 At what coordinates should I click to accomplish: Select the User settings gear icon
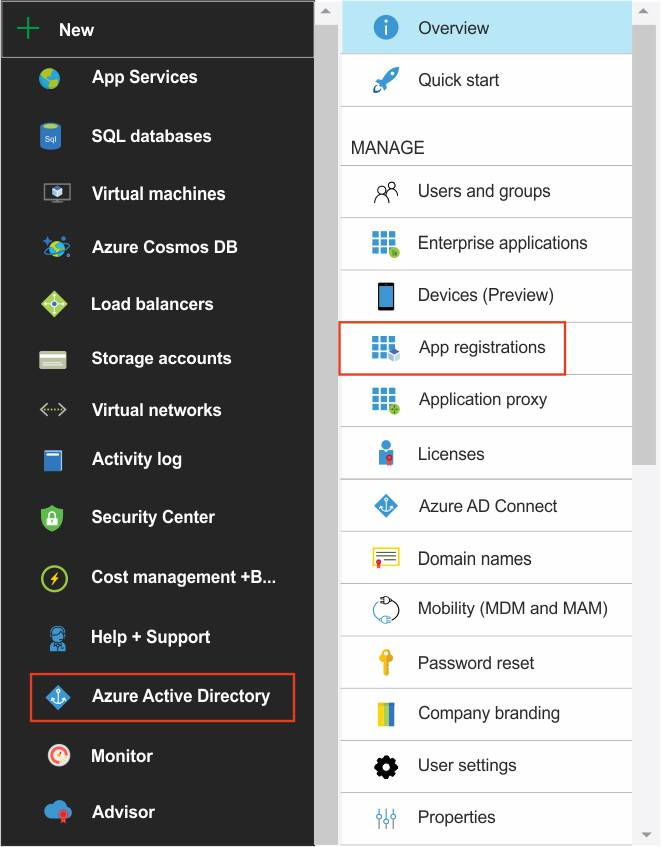[386, 767]
